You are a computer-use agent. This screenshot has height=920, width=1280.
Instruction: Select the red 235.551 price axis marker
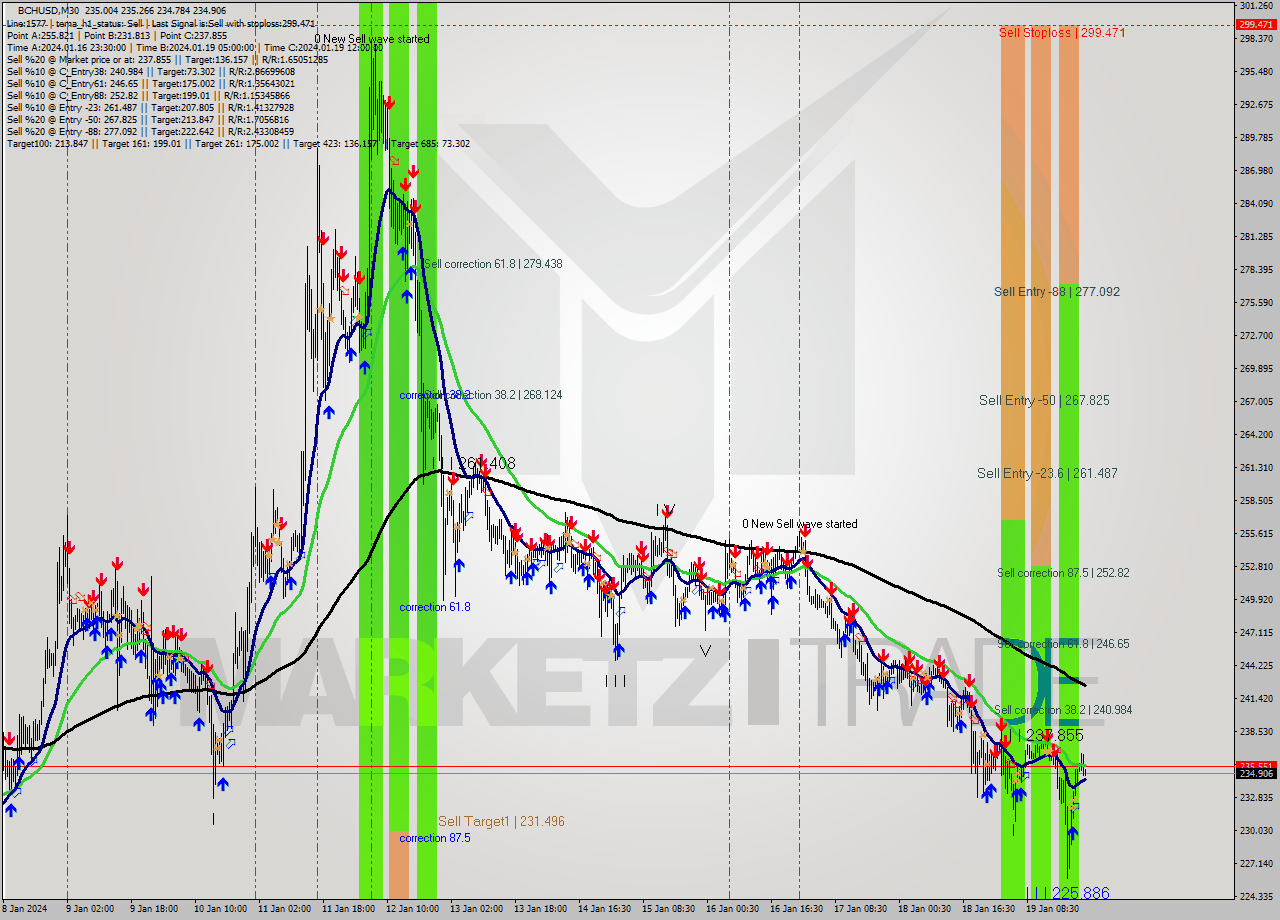click(x=1258, y=765)
